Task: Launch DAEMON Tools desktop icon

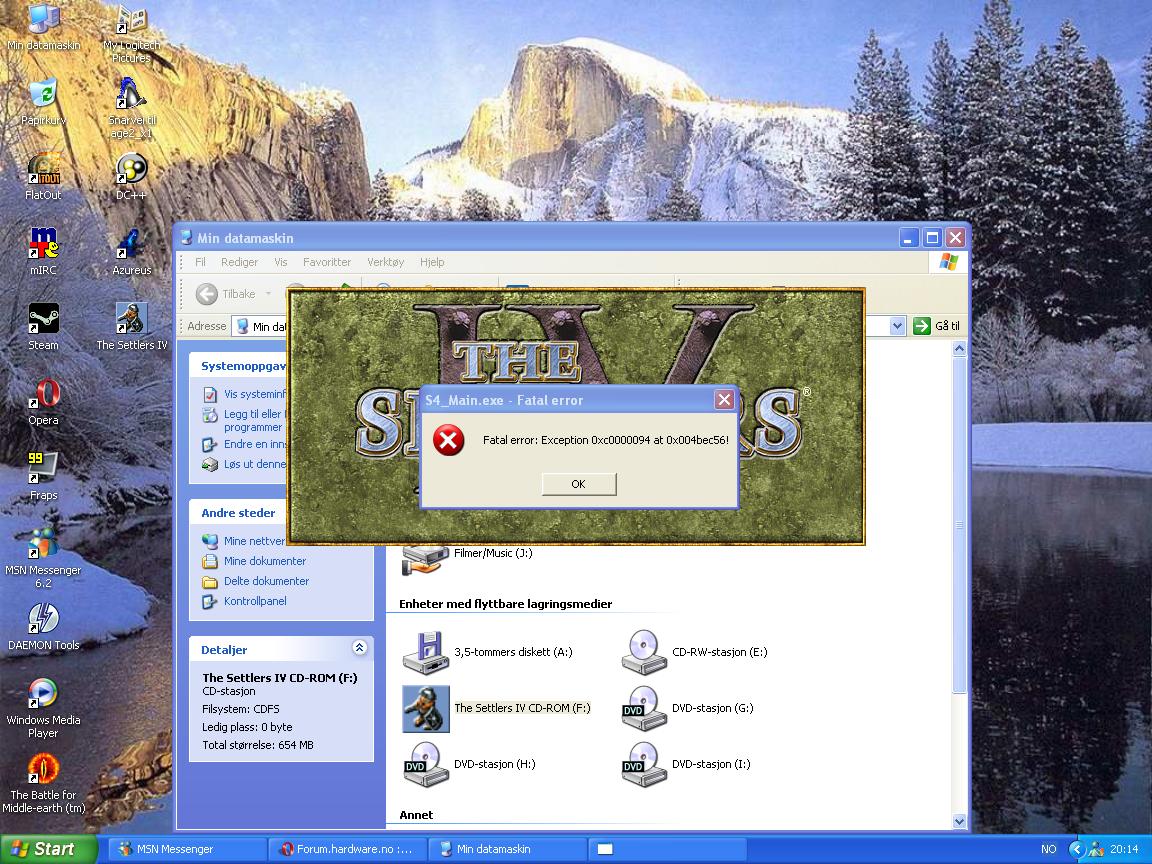Action: (43, 627)
